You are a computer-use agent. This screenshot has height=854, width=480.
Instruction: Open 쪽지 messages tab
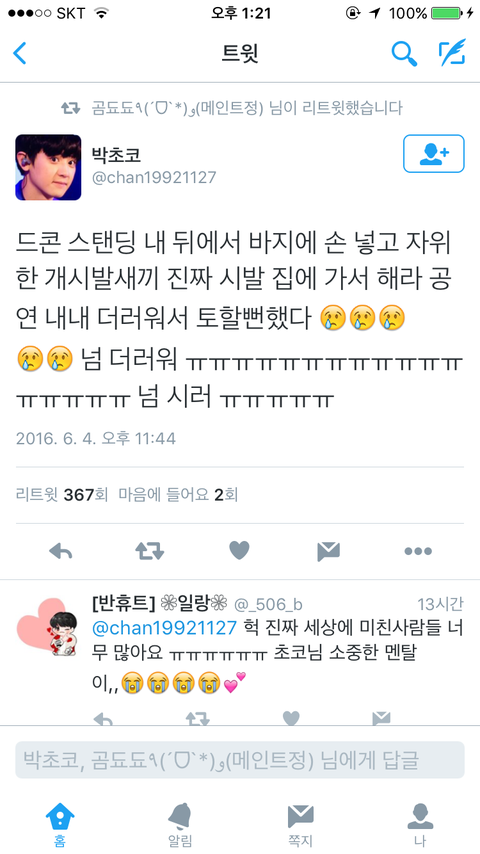point(300,825)
